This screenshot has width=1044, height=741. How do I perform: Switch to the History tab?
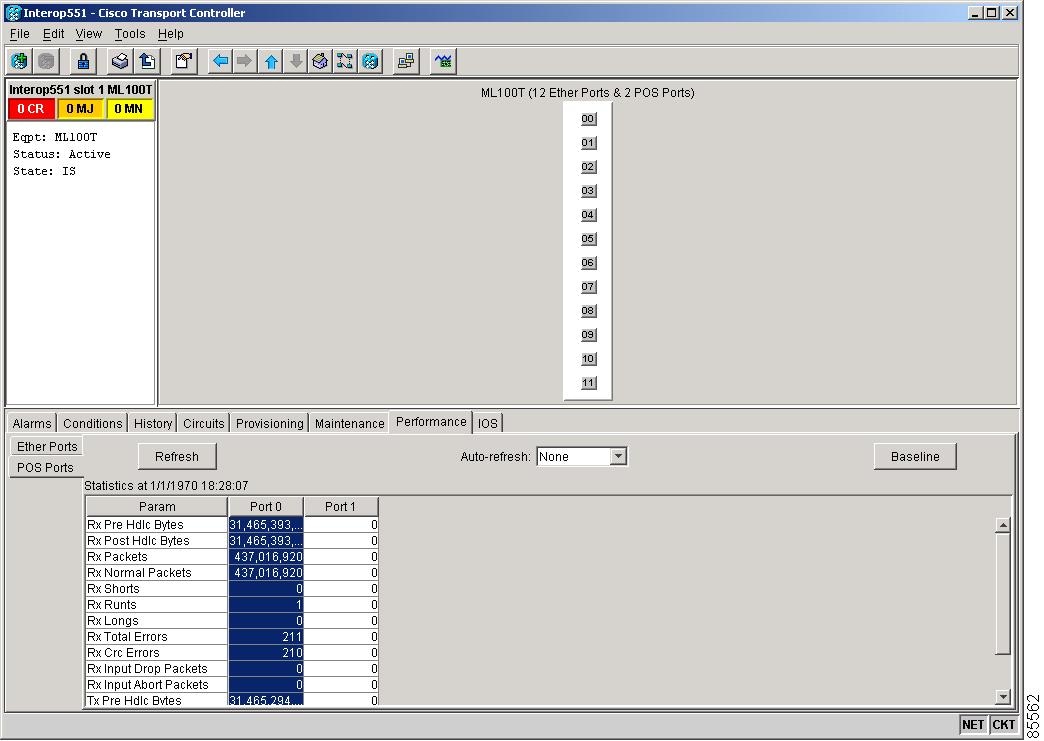152,423
